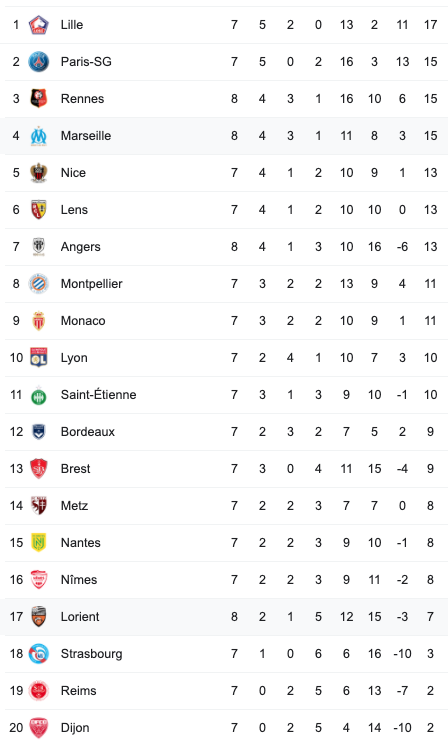Select the Metz row name
Screen dimensions: 448x750
pyautogui.click(x=74, y=506)
